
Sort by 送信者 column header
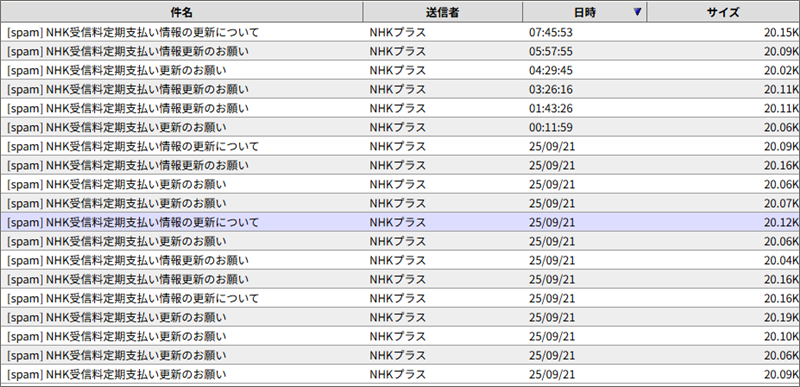coord(443,12)
